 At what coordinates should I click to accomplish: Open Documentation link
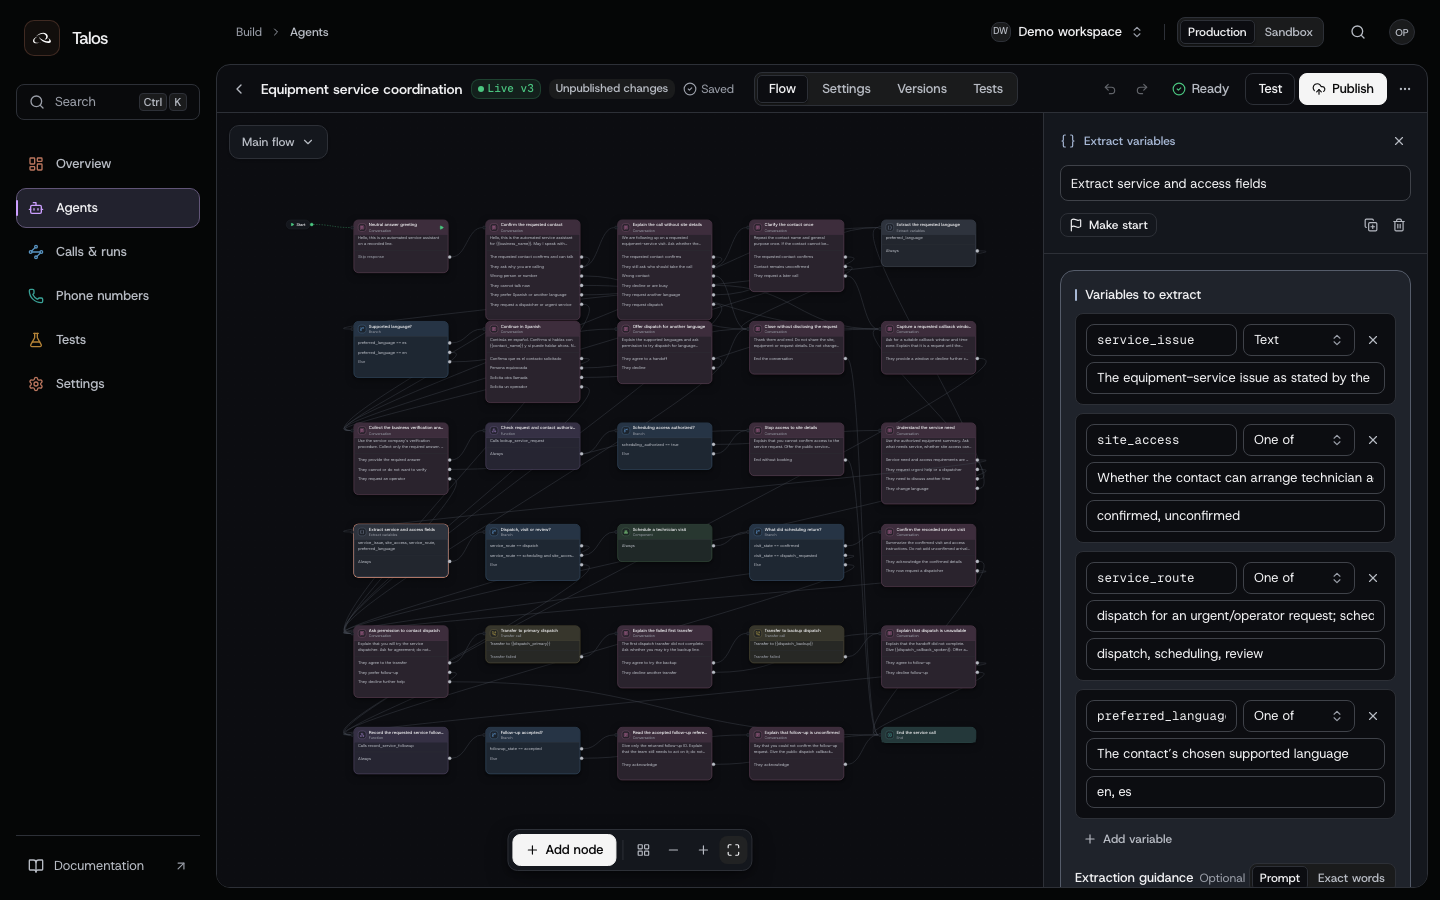click(x=108, y=866)
